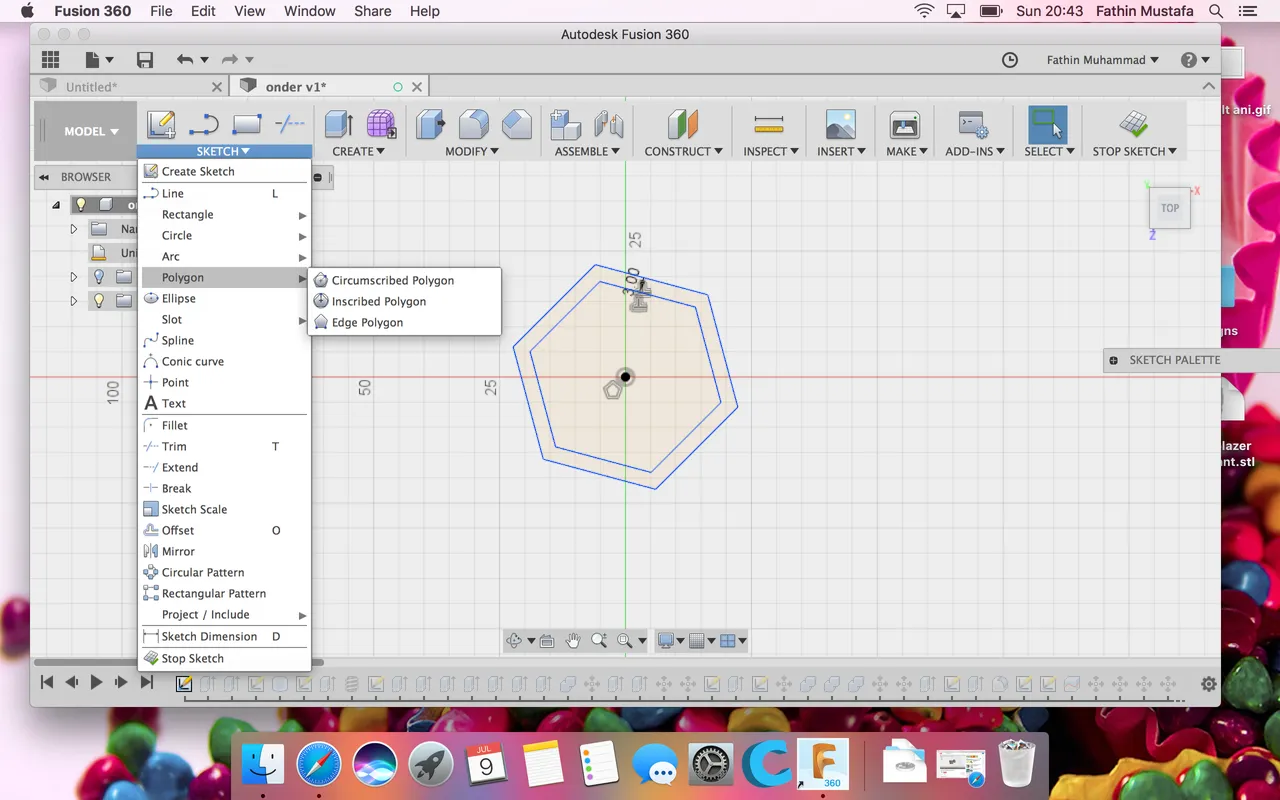Select Offset in the Sketch menu
Image resolution: width=1280 pixels, height=800 pixels.
(x=224, y=530)
